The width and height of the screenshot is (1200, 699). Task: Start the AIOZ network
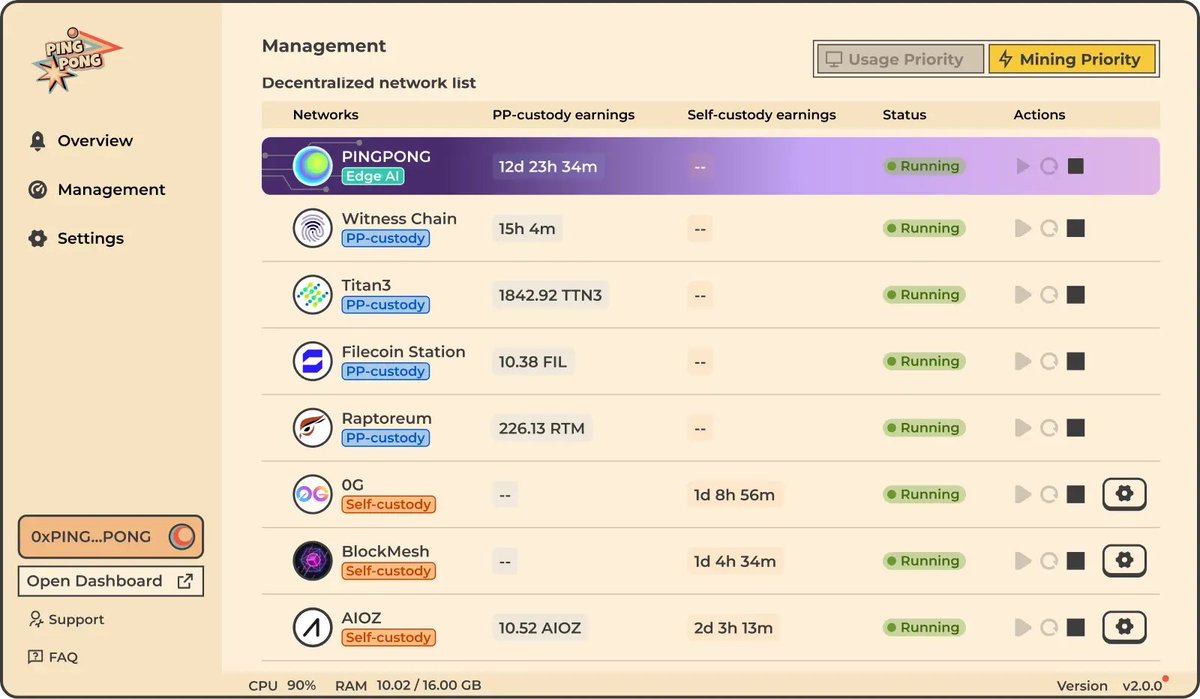[1022, 628]
